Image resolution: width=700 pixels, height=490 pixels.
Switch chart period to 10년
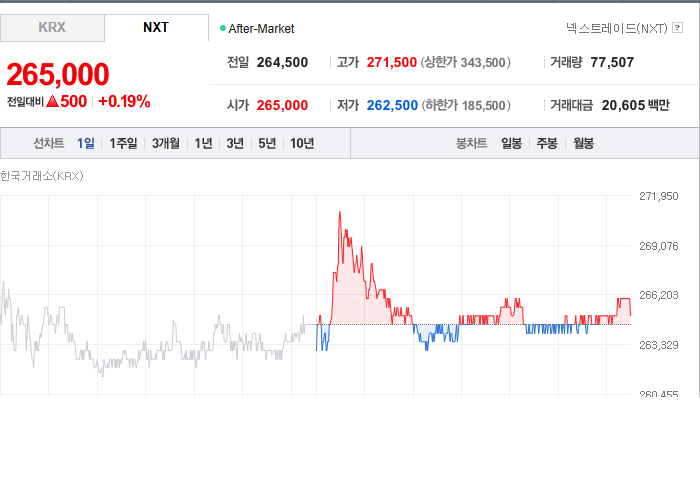302,143
